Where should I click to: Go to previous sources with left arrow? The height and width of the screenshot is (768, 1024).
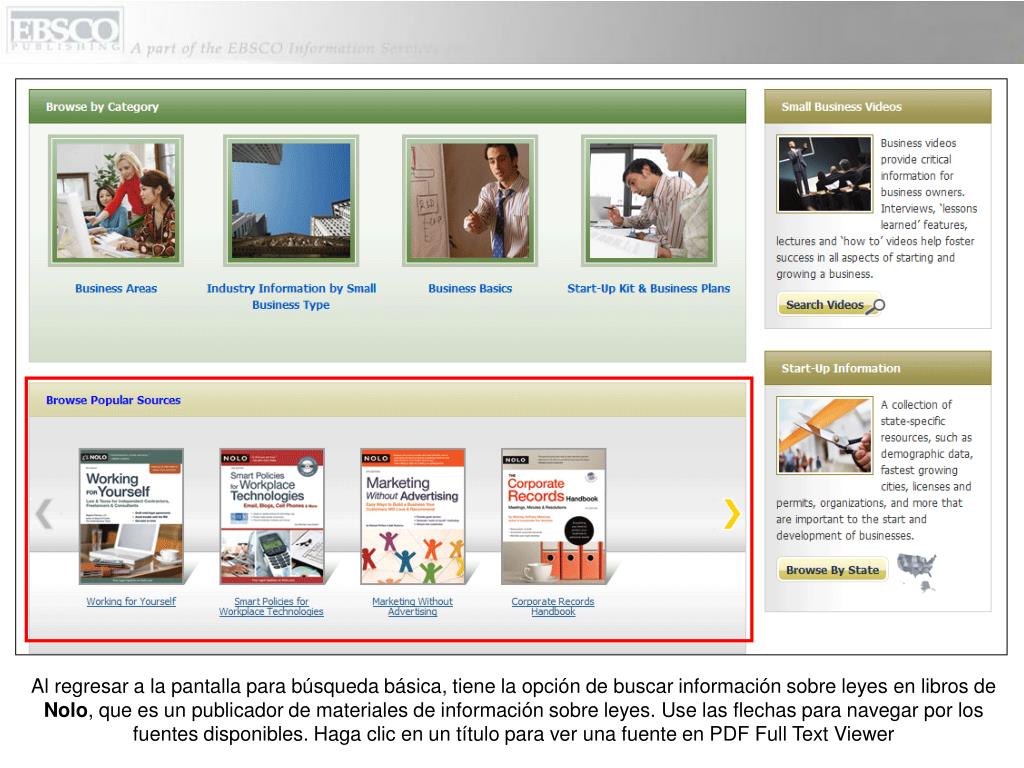point(44,513)
